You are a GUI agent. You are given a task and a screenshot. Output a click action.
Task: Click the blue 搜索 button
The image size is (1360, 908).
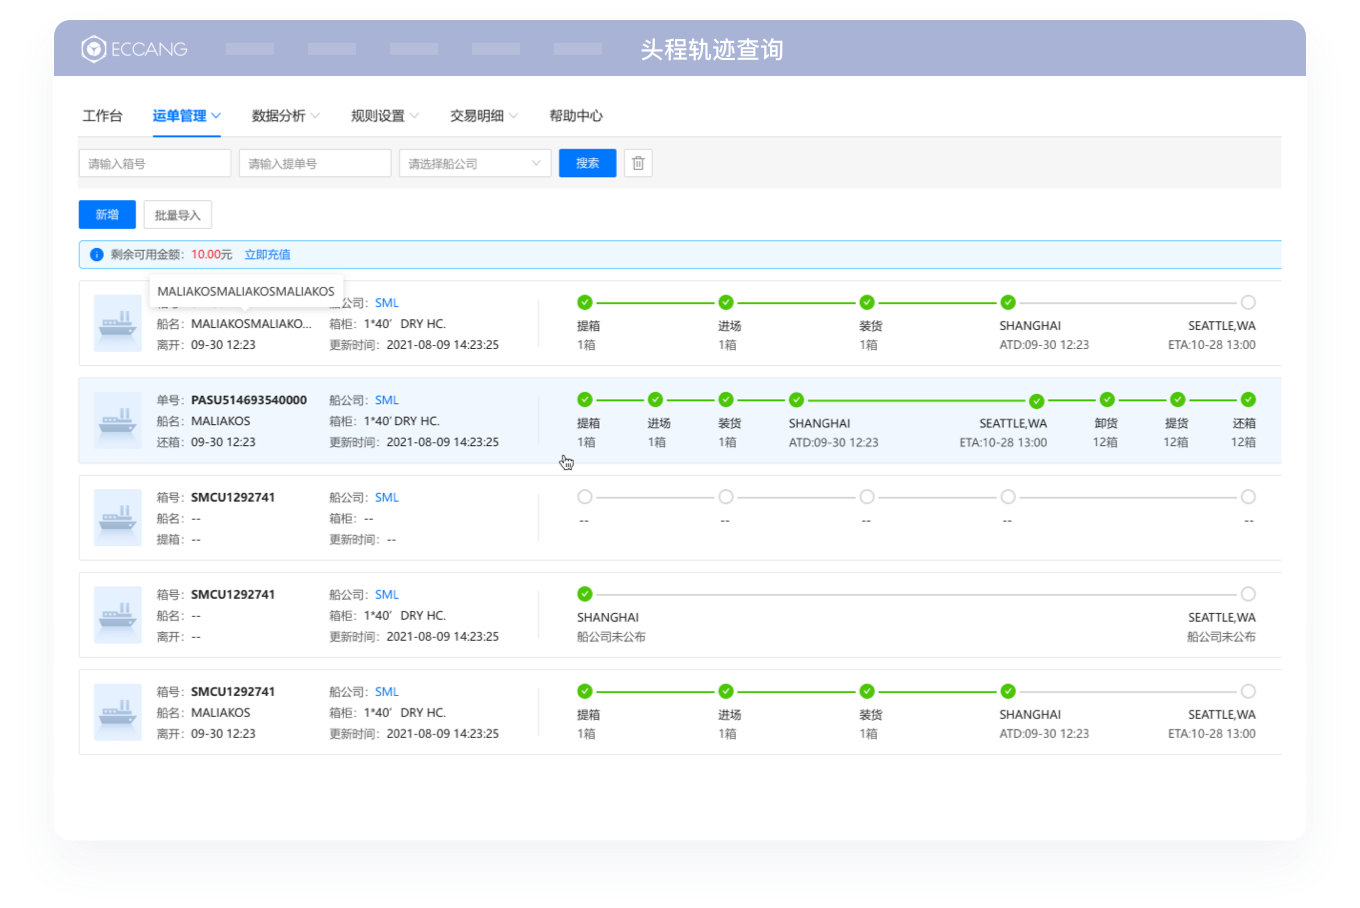[x=588, y=163]
